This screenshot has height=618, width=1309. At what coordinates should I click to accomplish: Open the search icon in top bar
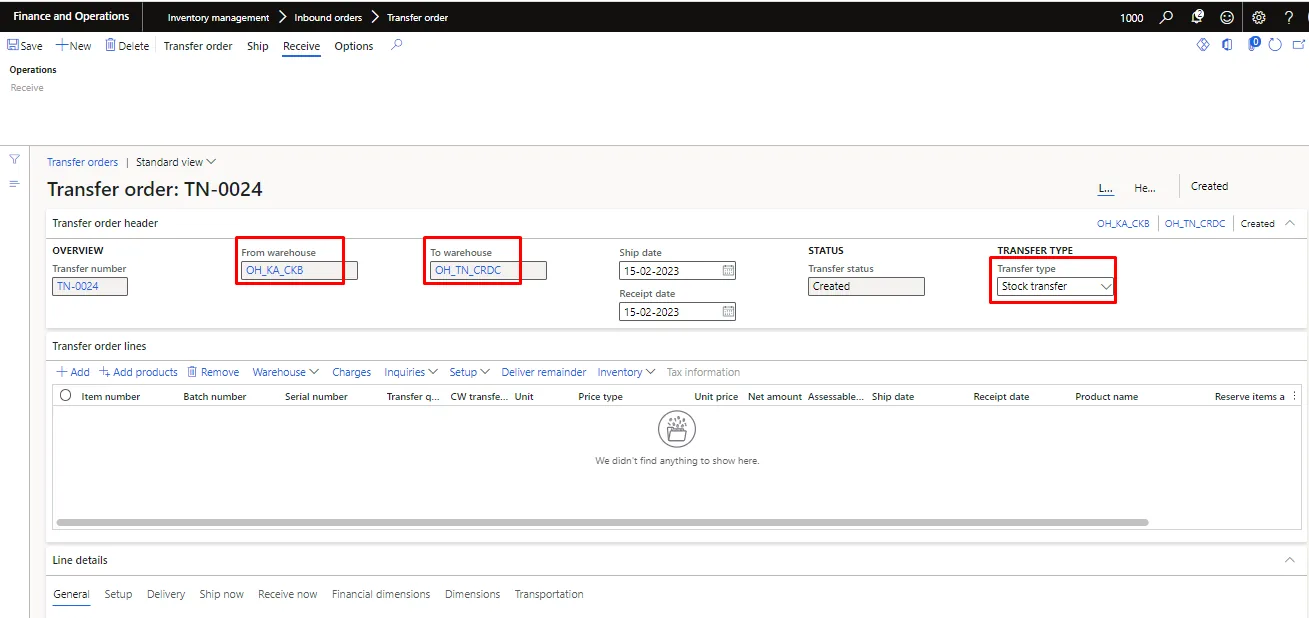pos(1166,17)
